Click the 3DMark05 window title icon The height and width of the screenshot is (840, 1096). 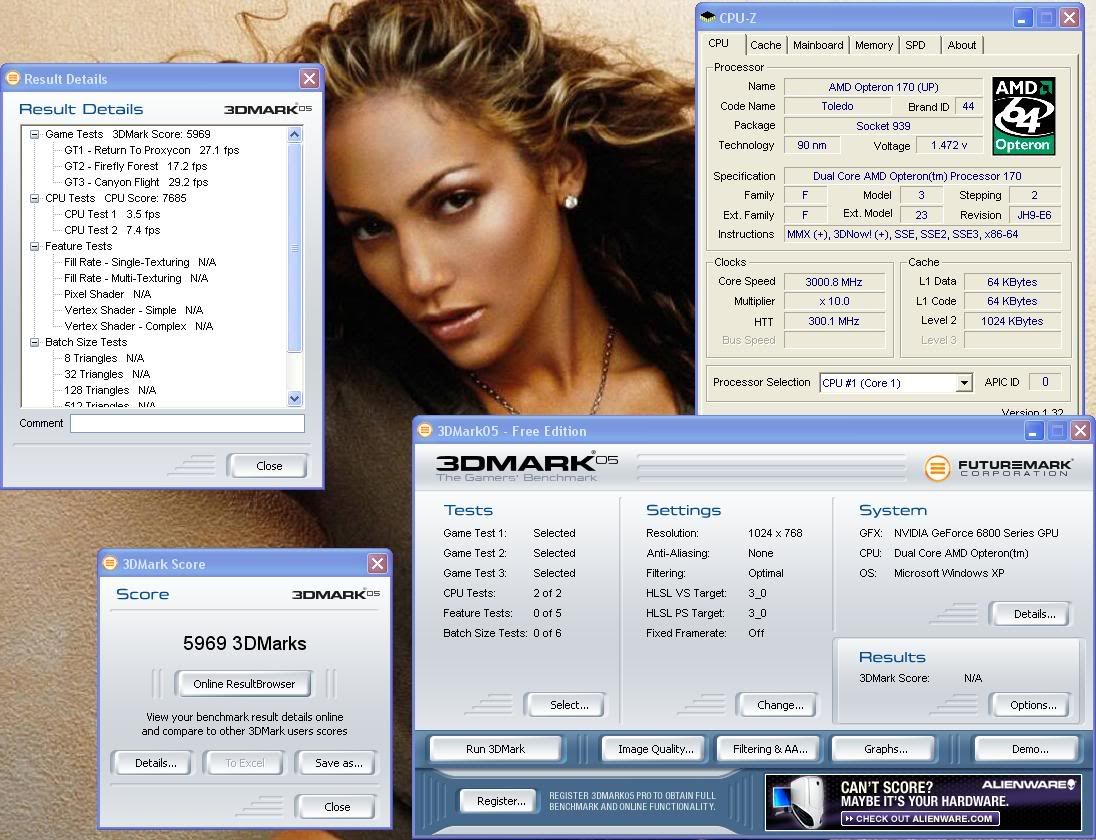[425, 430]
